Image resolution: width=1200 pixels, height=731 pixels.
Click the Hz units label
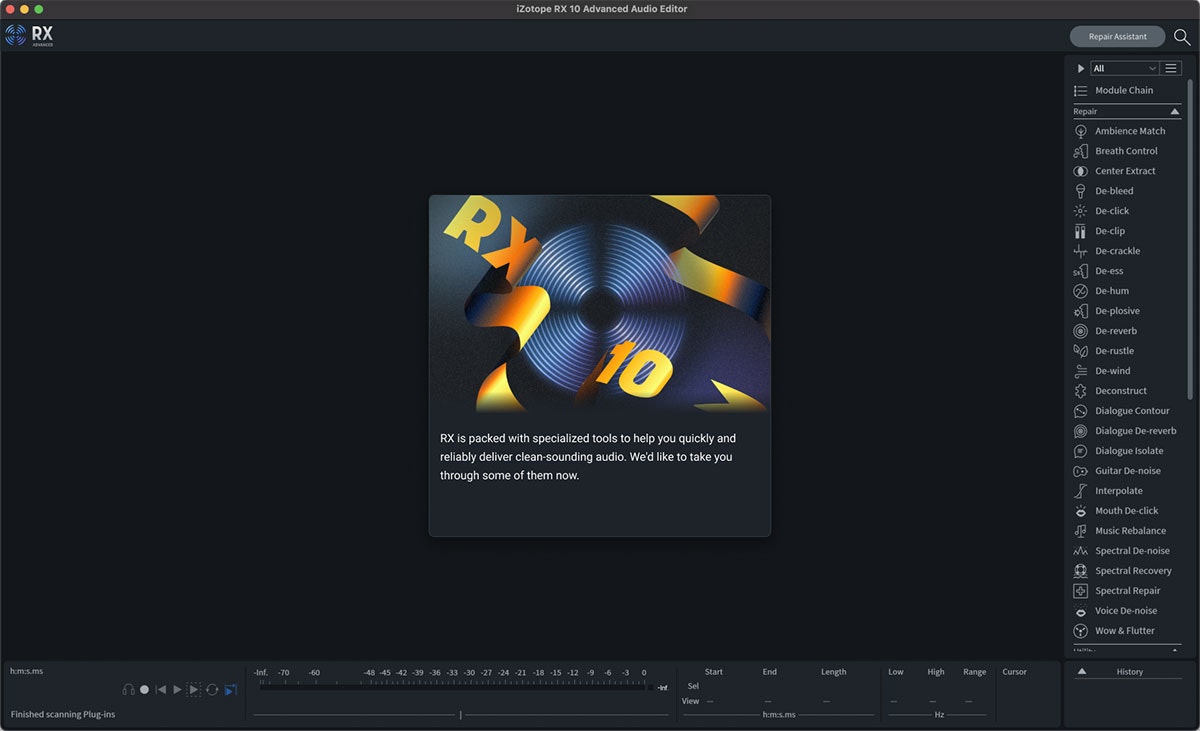pos(939,715)
